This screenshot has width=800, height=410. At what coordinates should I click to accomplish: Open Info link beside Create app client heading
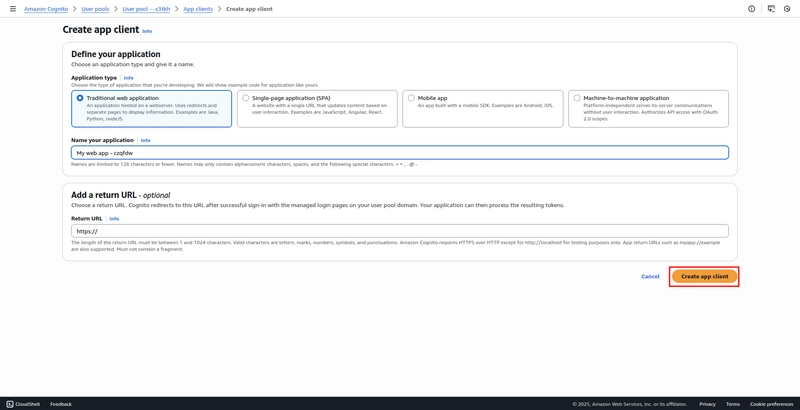click(147, 31)
